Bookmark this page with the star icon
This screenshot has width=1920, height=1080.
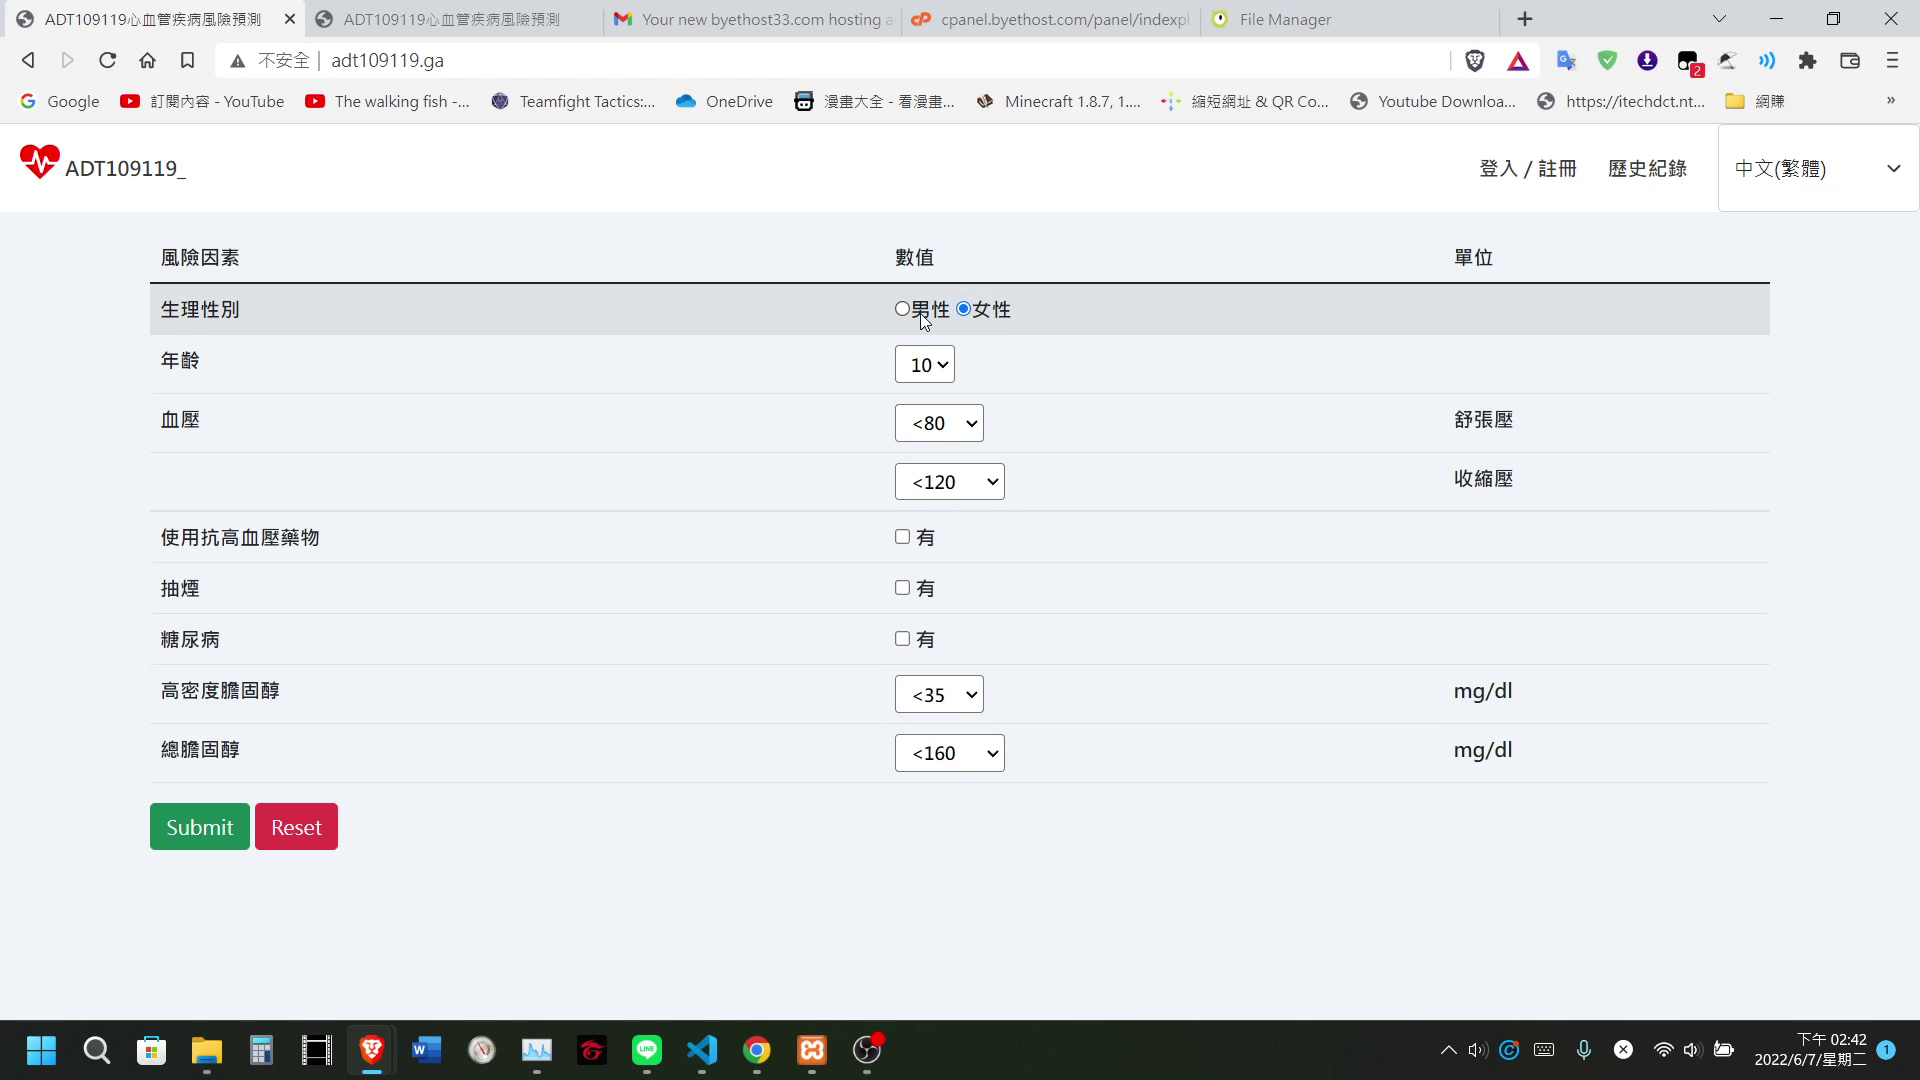(x=188, y=60)
